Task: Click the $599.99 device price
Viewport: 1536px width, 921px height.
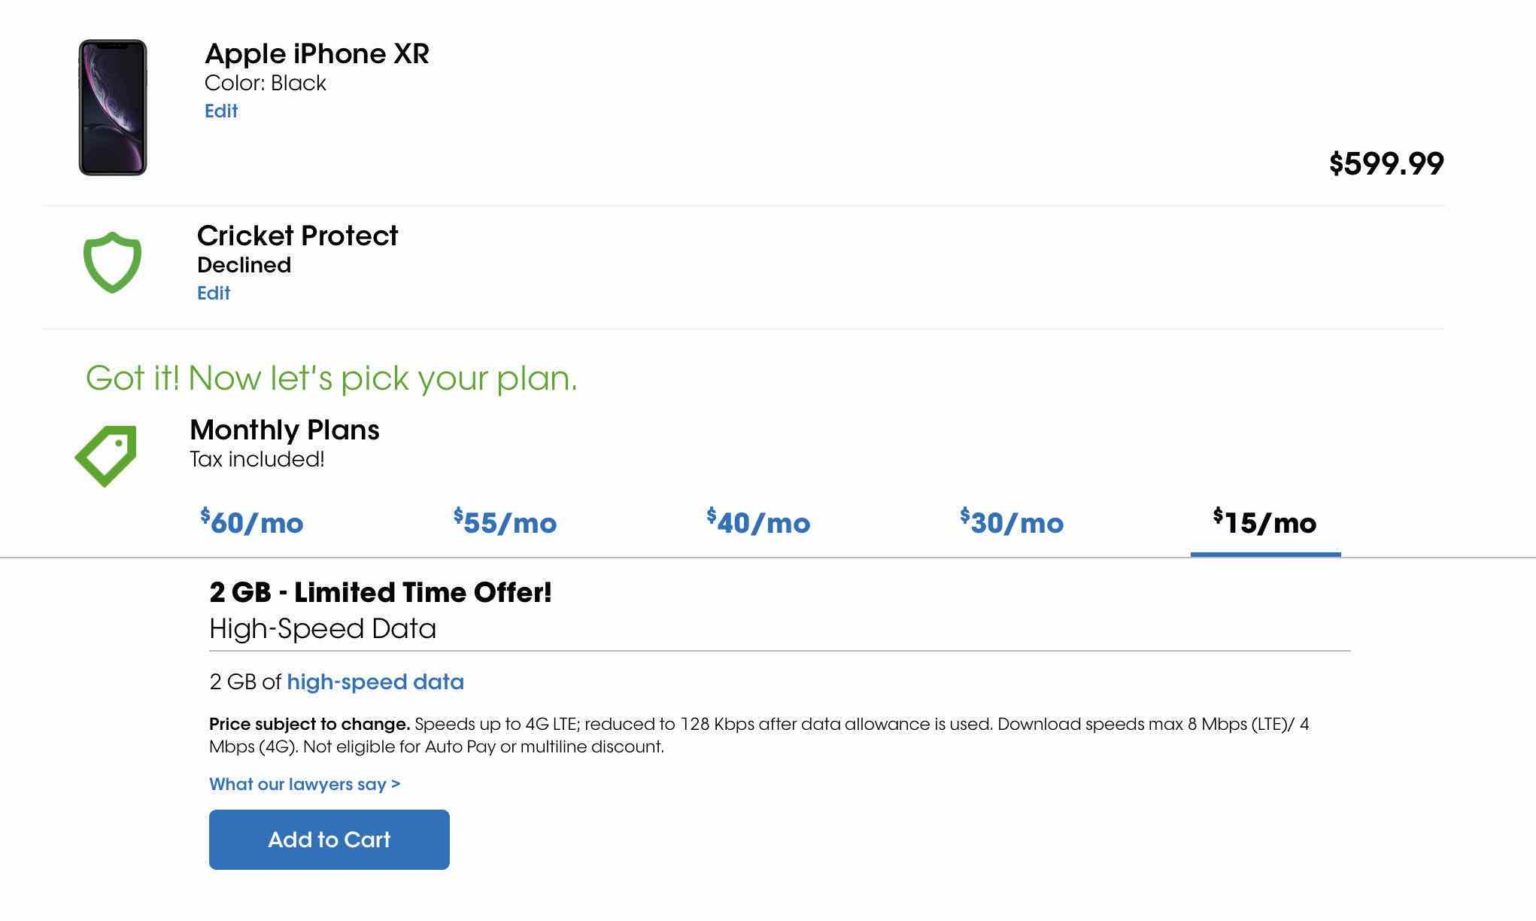Action: 1385,163
